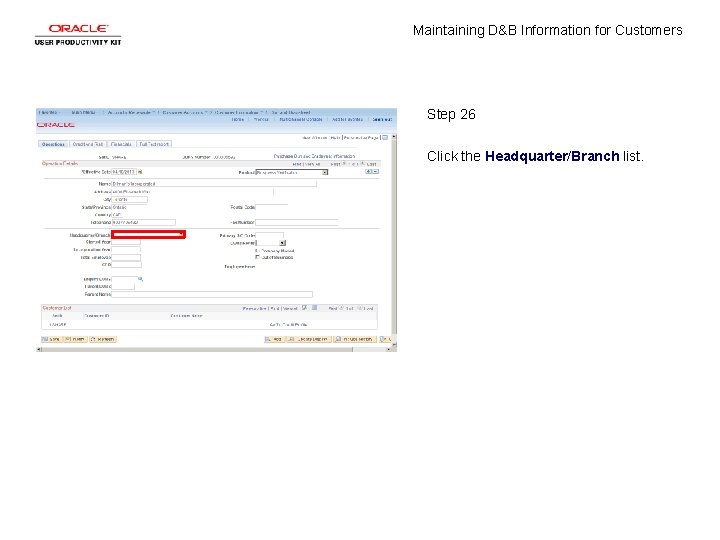Click the horizontal scrollbar at the bottom
This screenshot has height=540, width=720.
[x=214, y=349]
